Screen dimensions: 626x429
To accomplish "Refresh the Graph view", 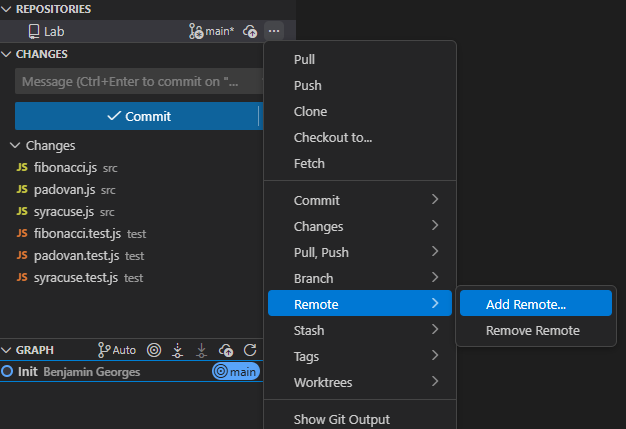I will click(x=251, y=350).
